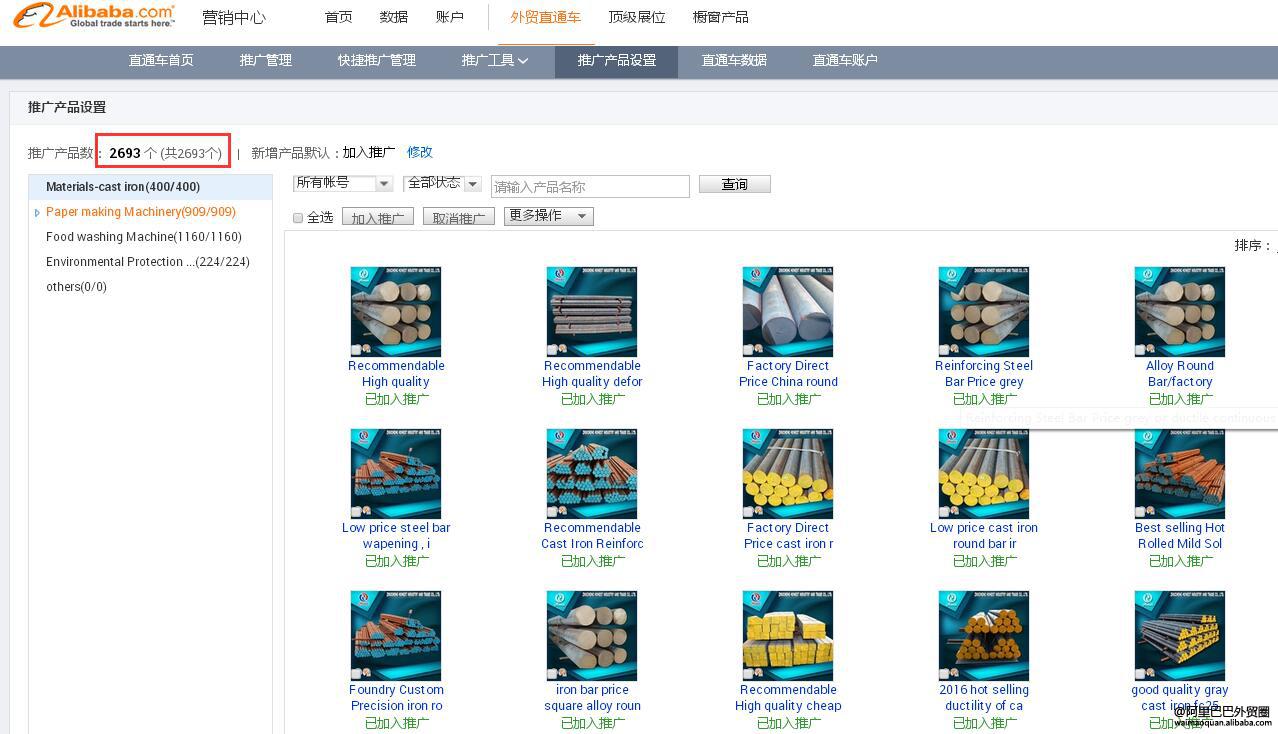Image resolution: width=1278 pixels, height=734 pixels.
Task: Open 'Foundry Custom Precision iron ro' link
Action: coord(396,698)
